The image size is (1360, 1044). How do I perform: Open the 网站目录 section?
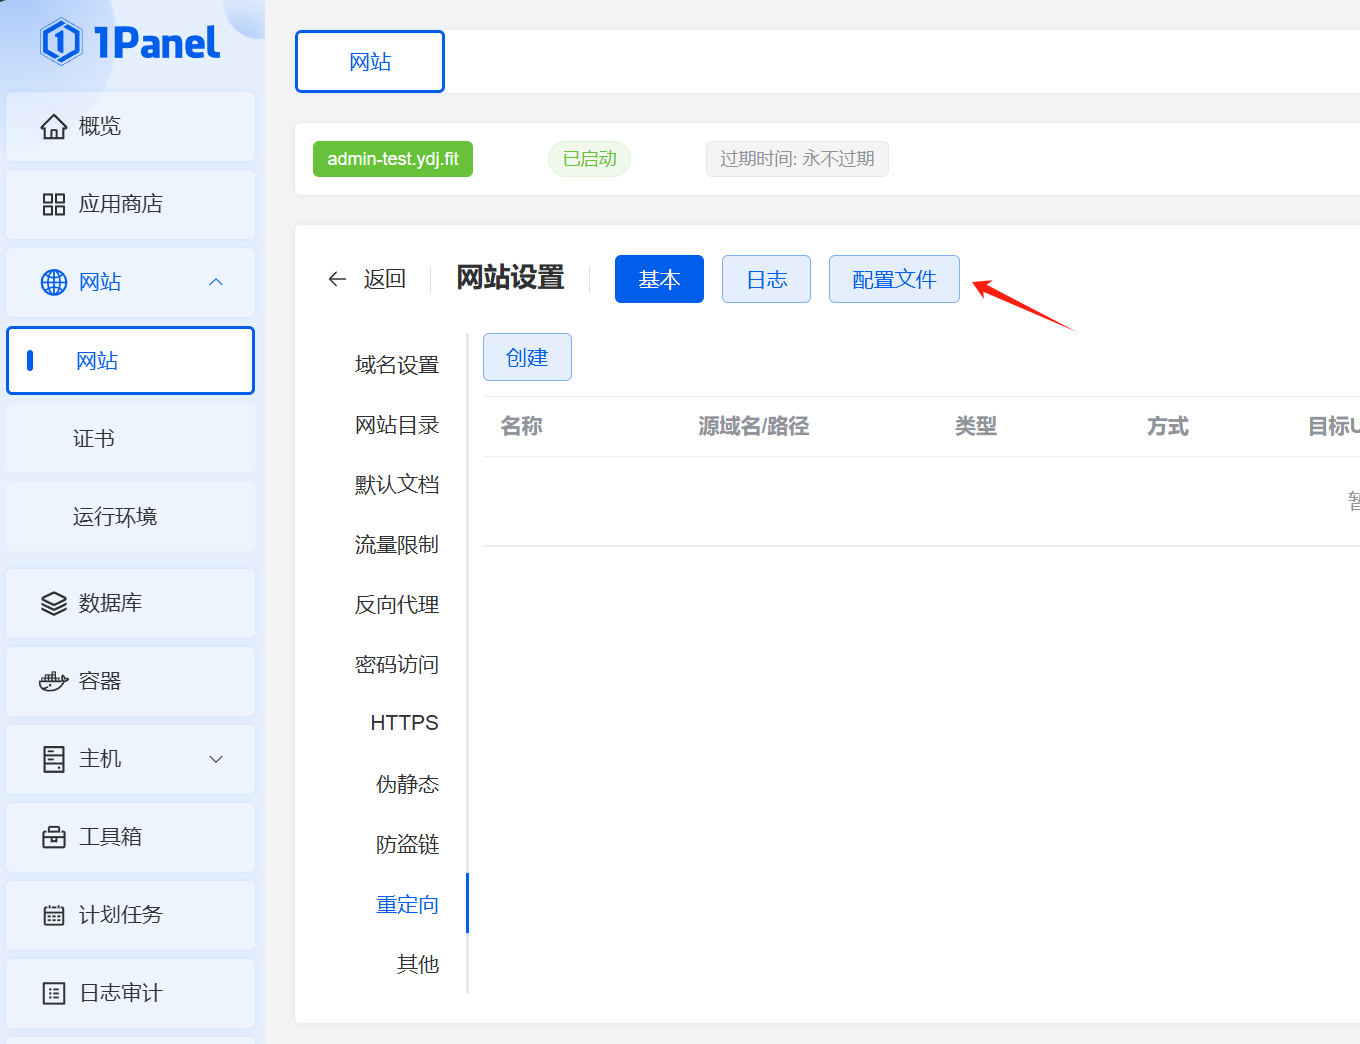coord(397,425)
